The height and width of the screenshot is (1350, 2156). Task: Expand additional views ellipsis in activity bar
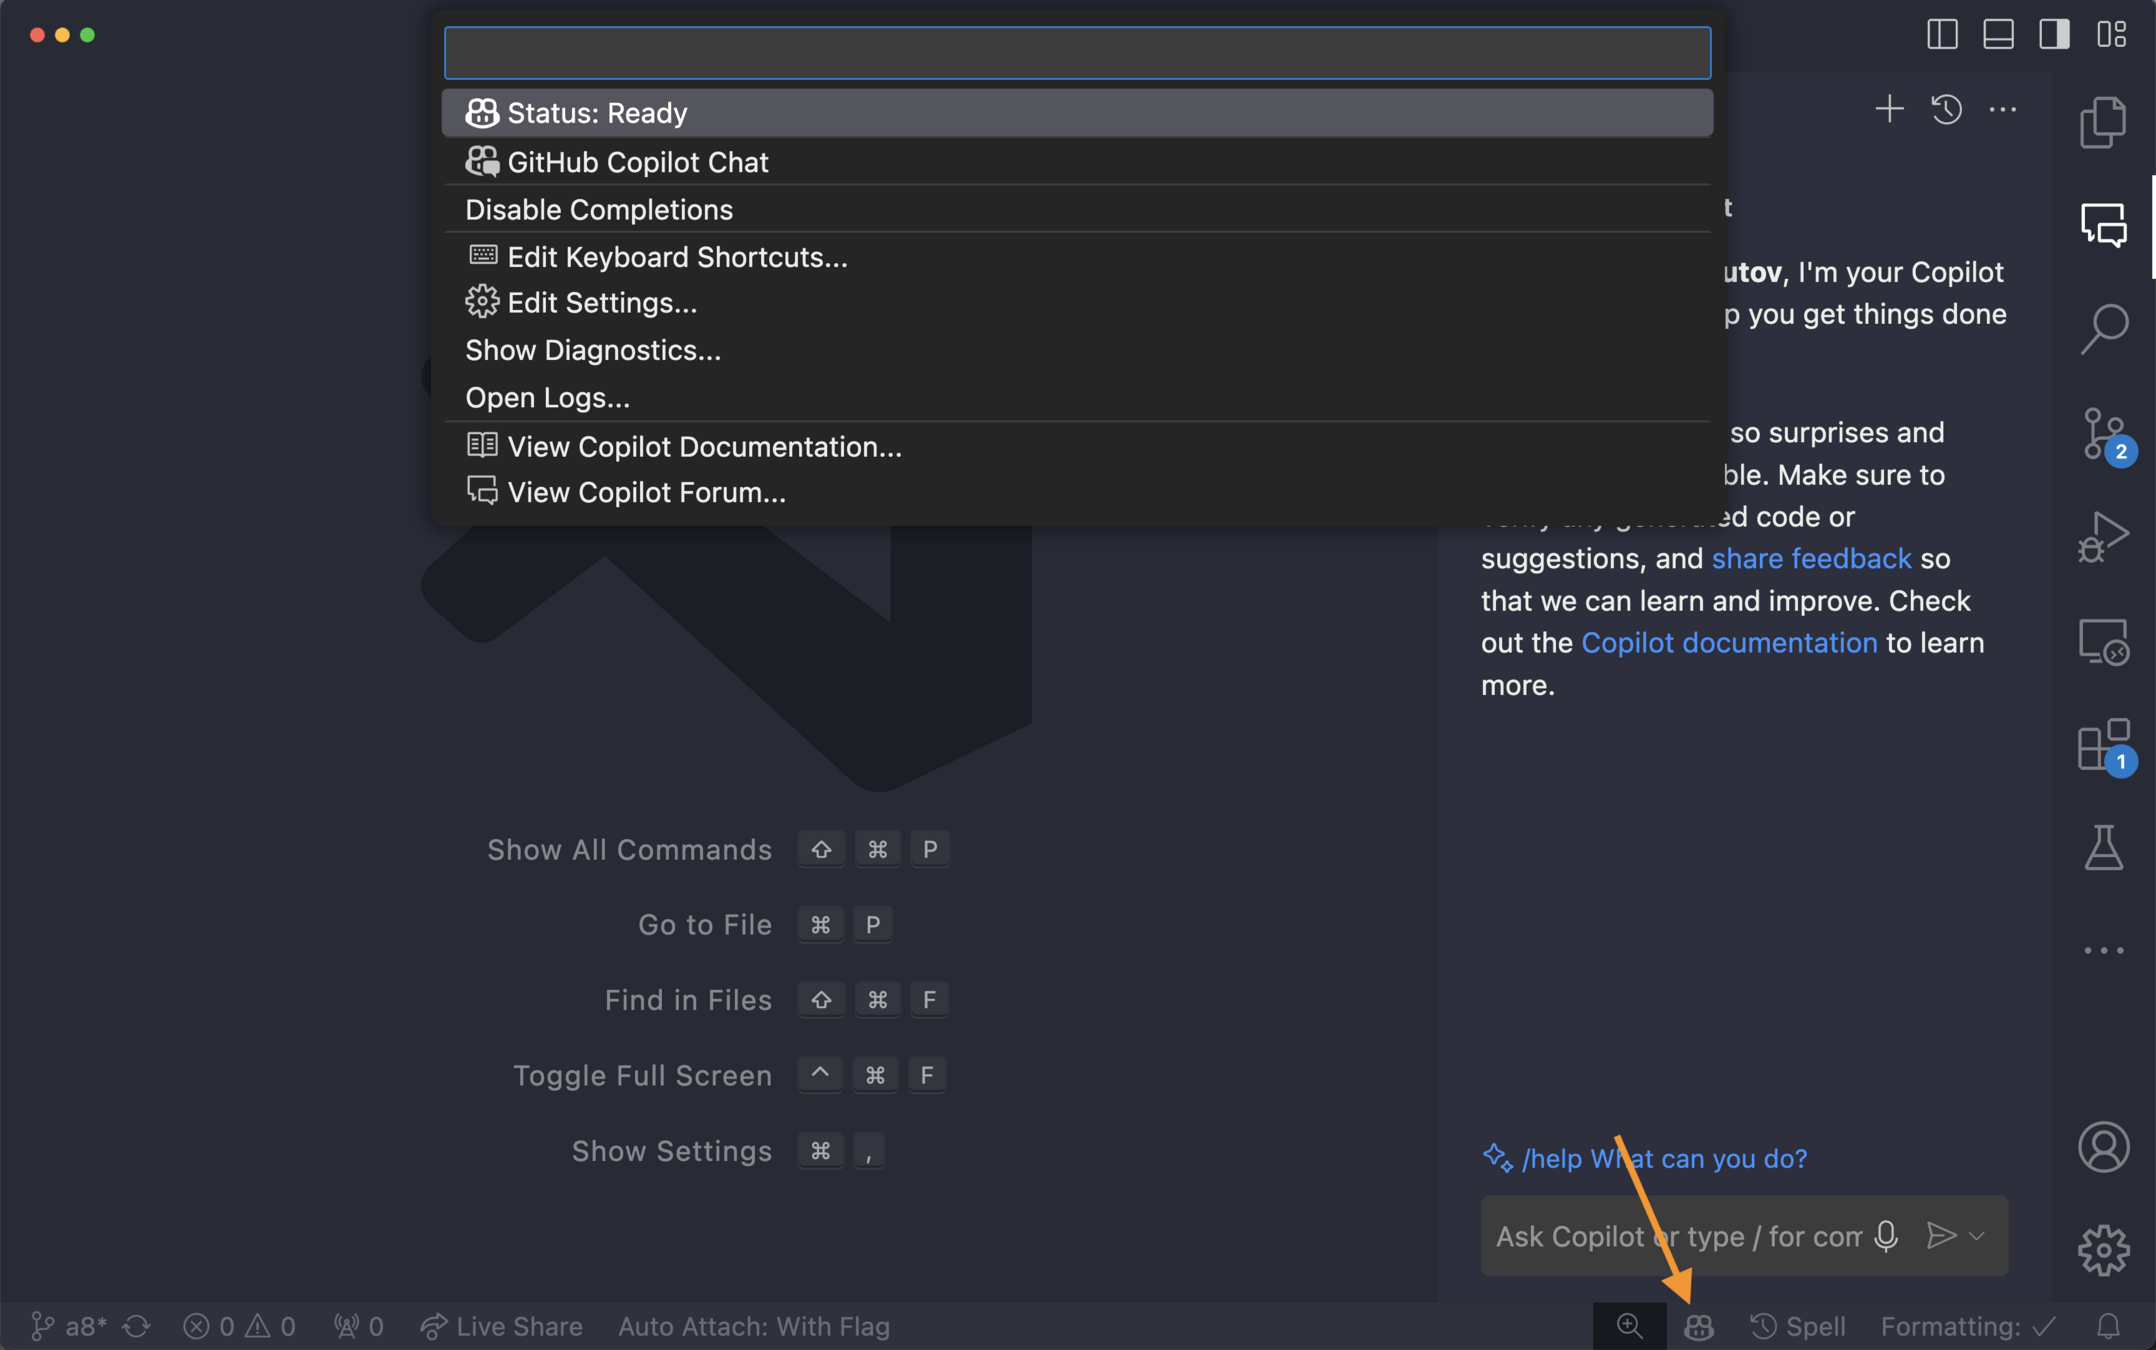2103,950
